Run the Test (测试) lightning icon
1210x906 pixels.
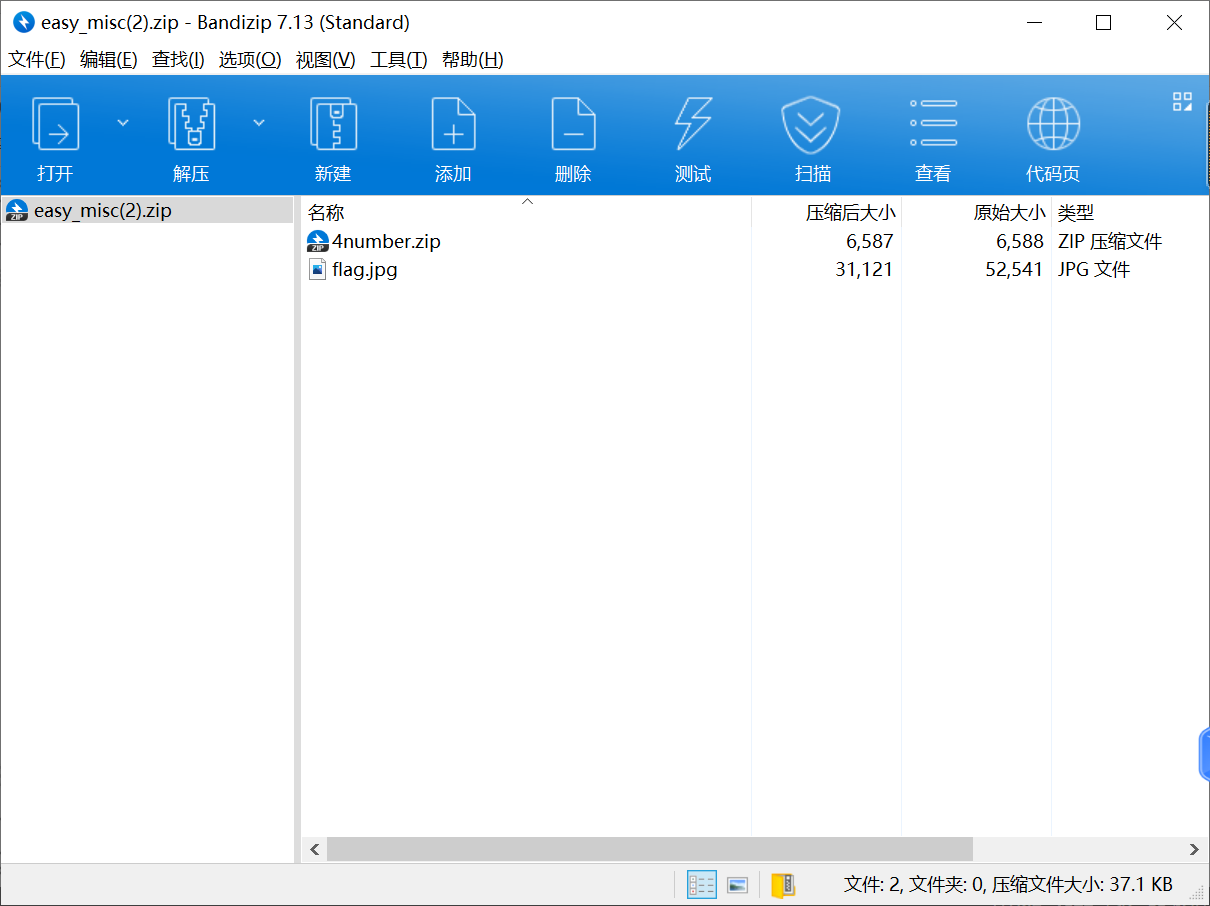(693, 124)
